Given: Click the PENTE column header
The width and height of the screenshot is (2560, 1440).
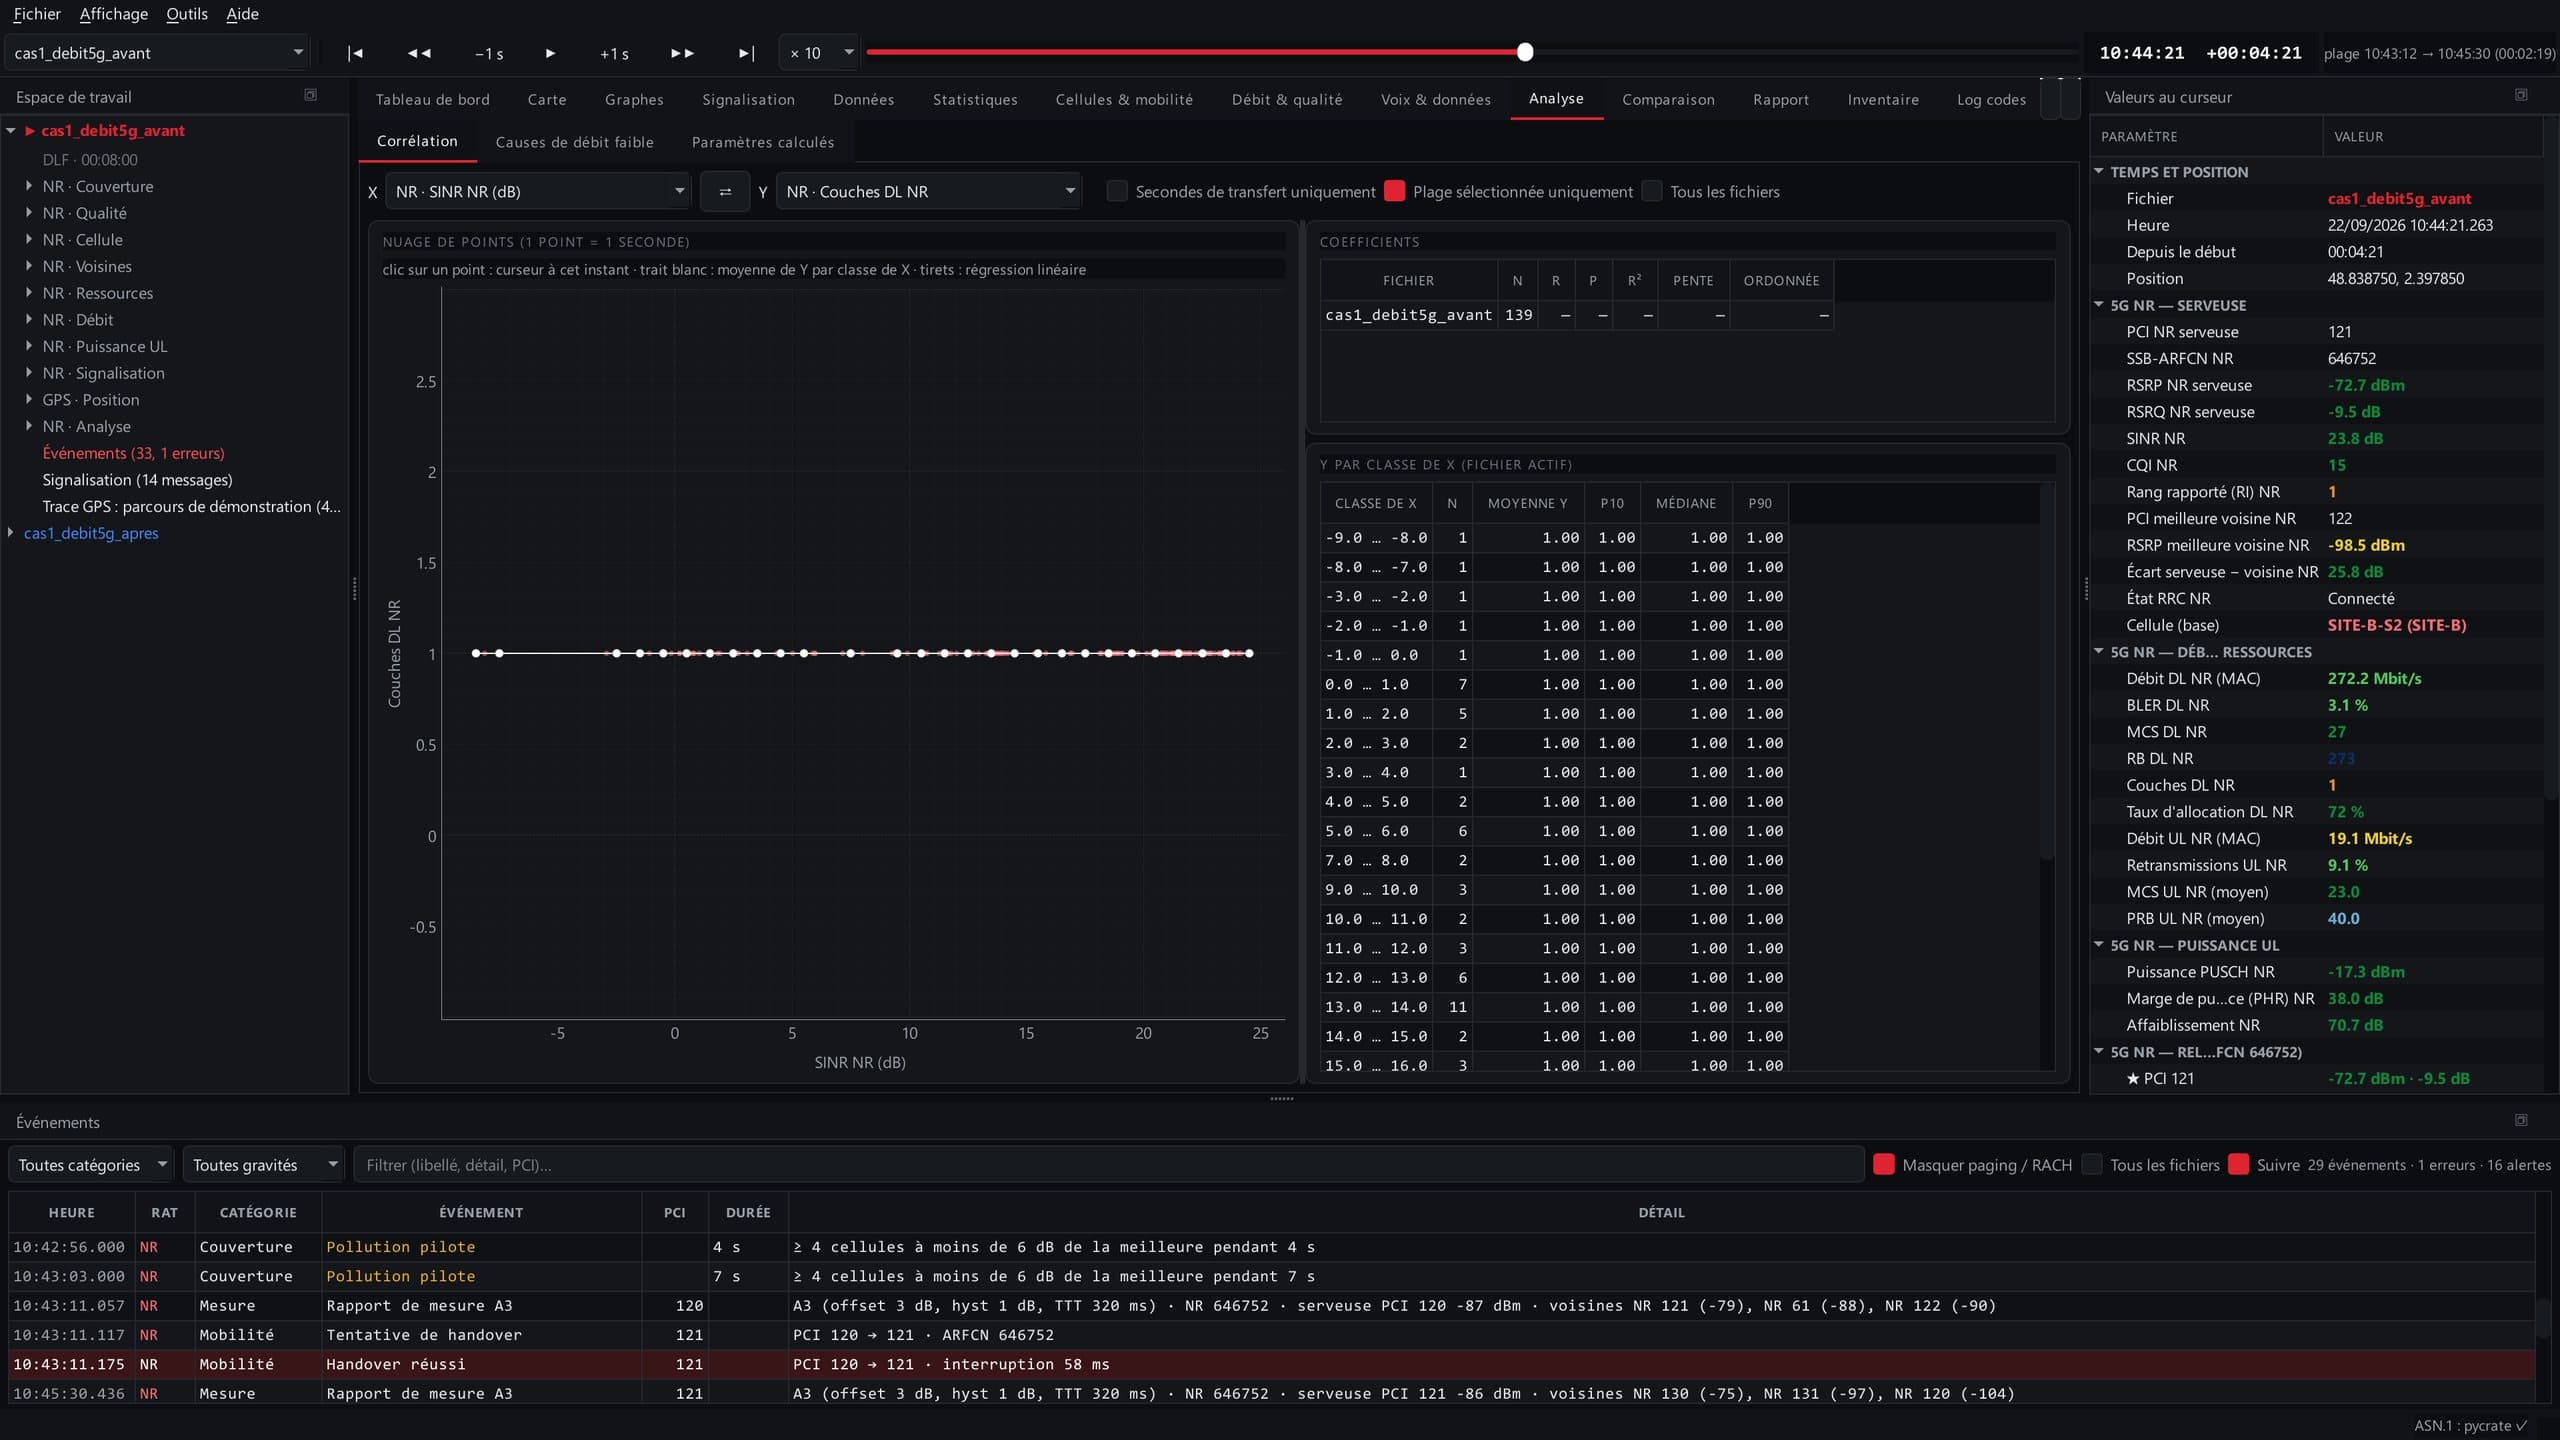Looking at the screenshot, I should [x=1693, y=281].
